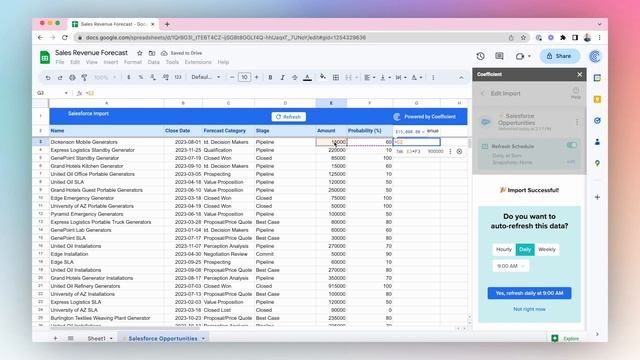
Task: Click the Explore button
Action: [565, 338]
